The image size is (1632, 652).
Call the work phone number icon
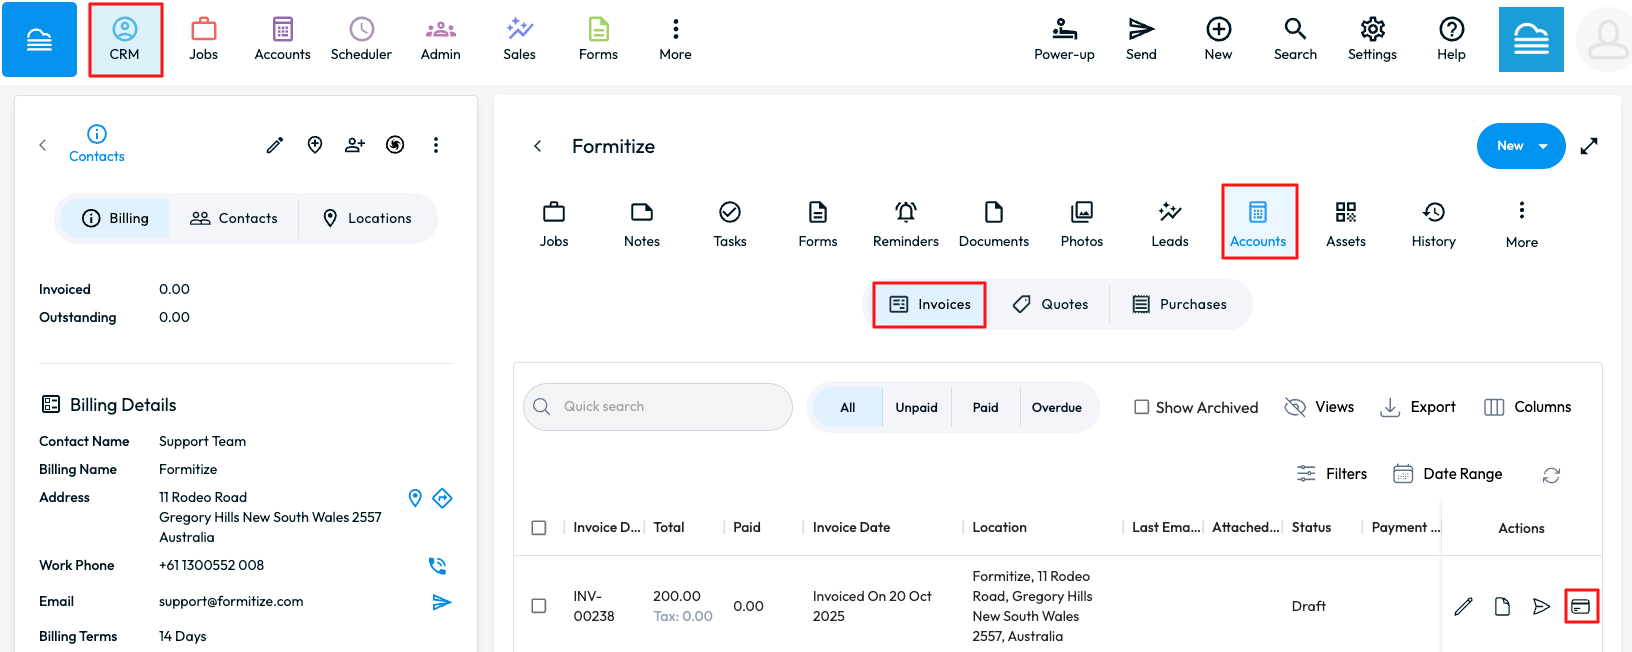437,565
